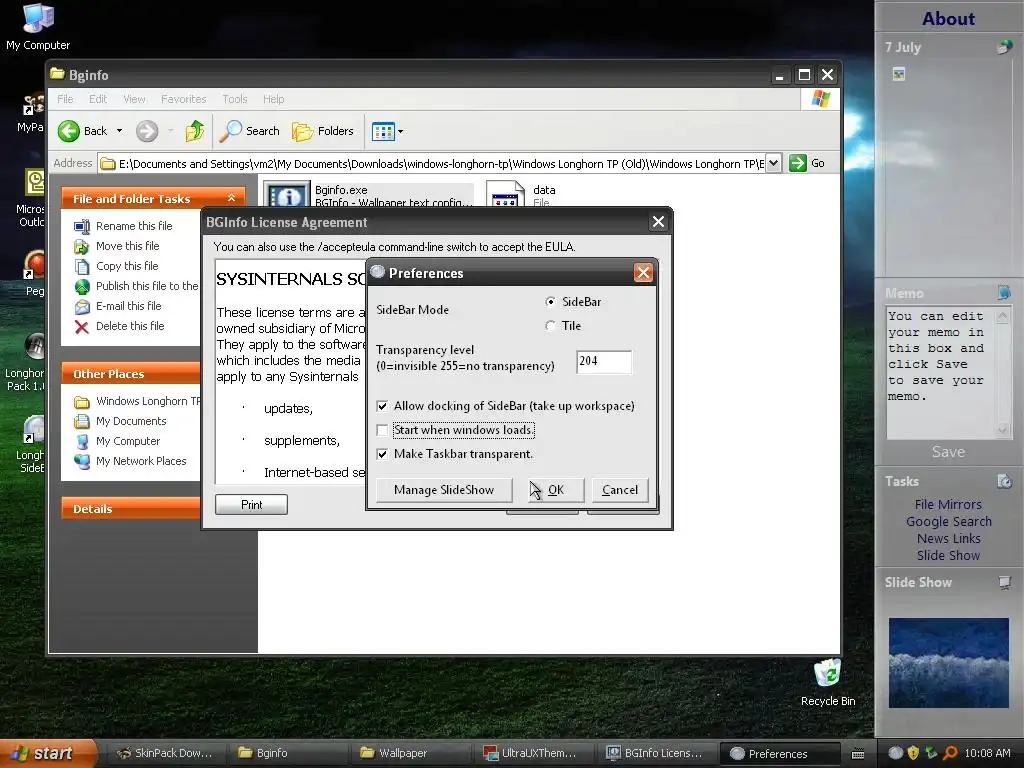1024x768 pixels.
Task: Open the Start menu
Action: coord(47,753)
